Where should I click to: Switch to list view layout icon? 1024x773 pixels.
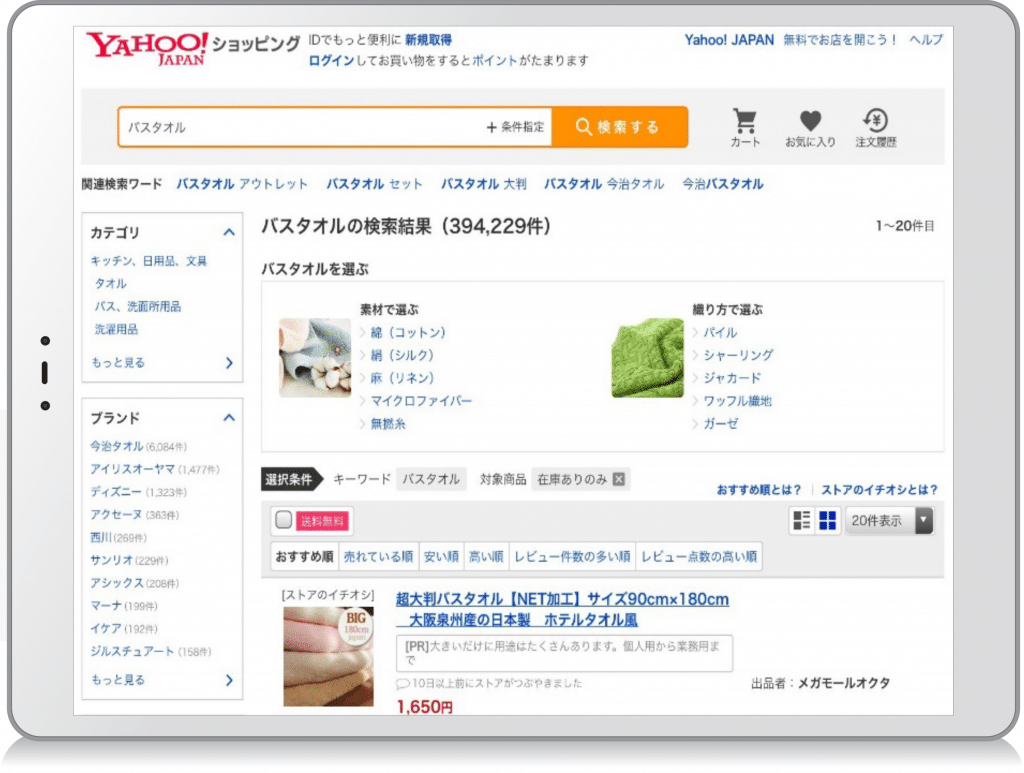801,520
